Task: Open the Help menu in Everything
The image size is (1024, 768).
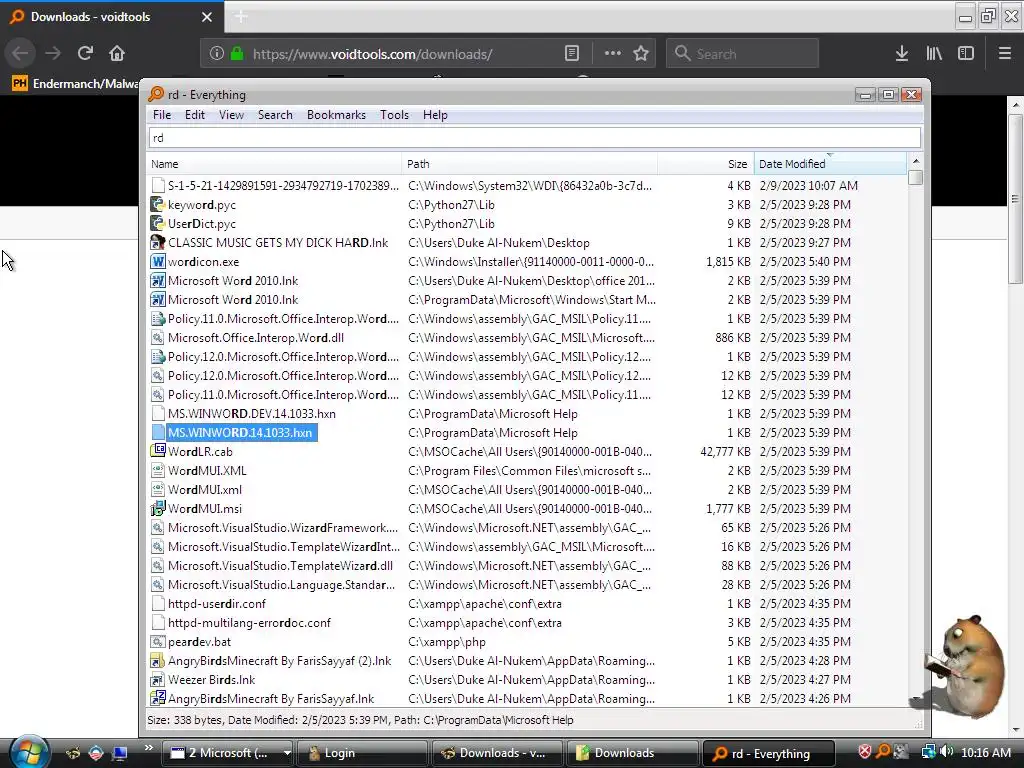Action: 435,115
